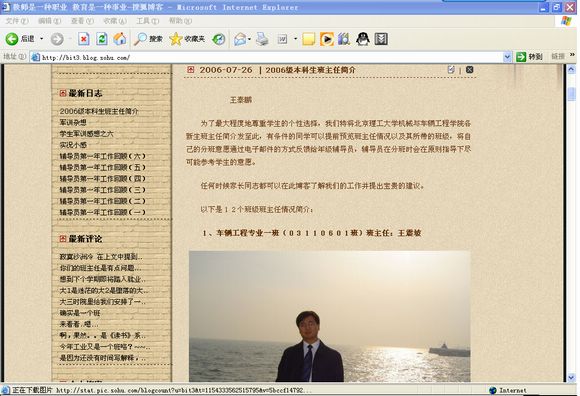This screenshot has height=396, width=580.
Task: Open the 工具 menu in menu bar
Action: point(148,21)
